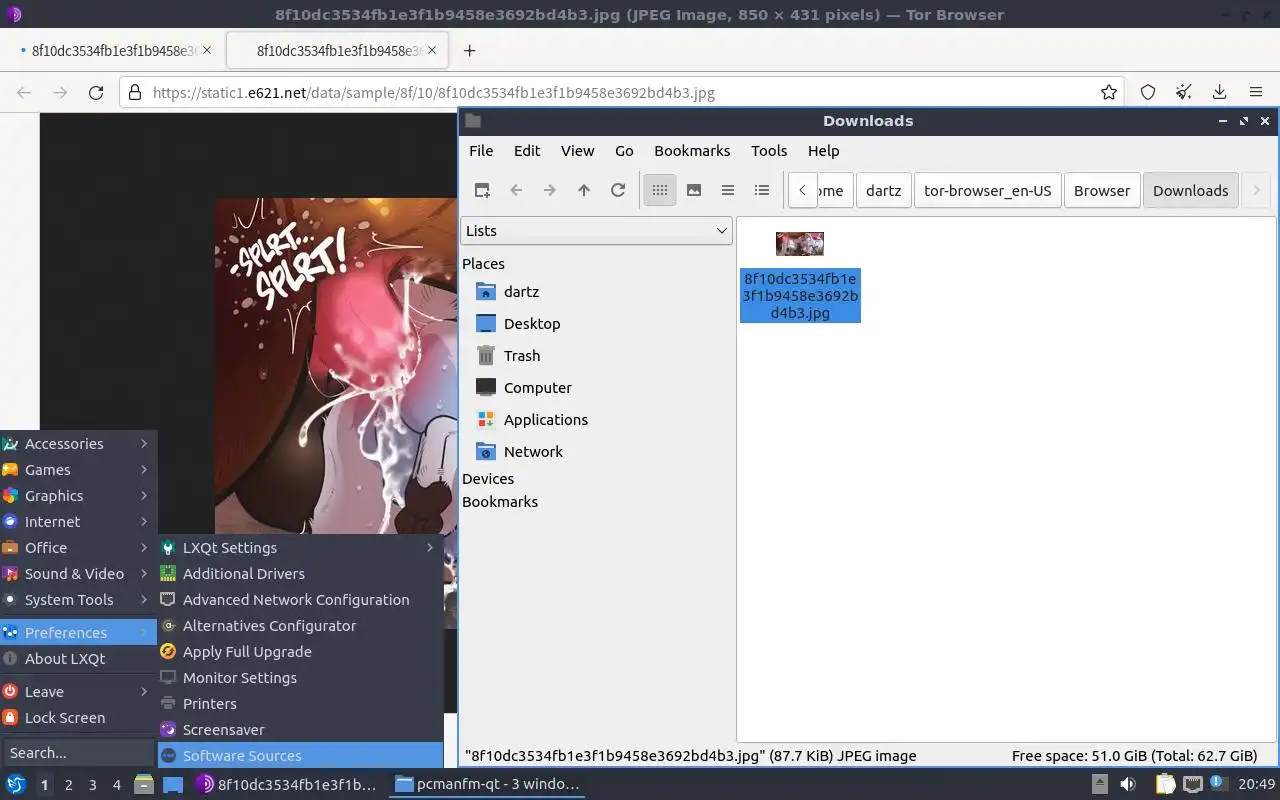Expand the Games menu category
1280x800 pixels.
coord(78,470)
